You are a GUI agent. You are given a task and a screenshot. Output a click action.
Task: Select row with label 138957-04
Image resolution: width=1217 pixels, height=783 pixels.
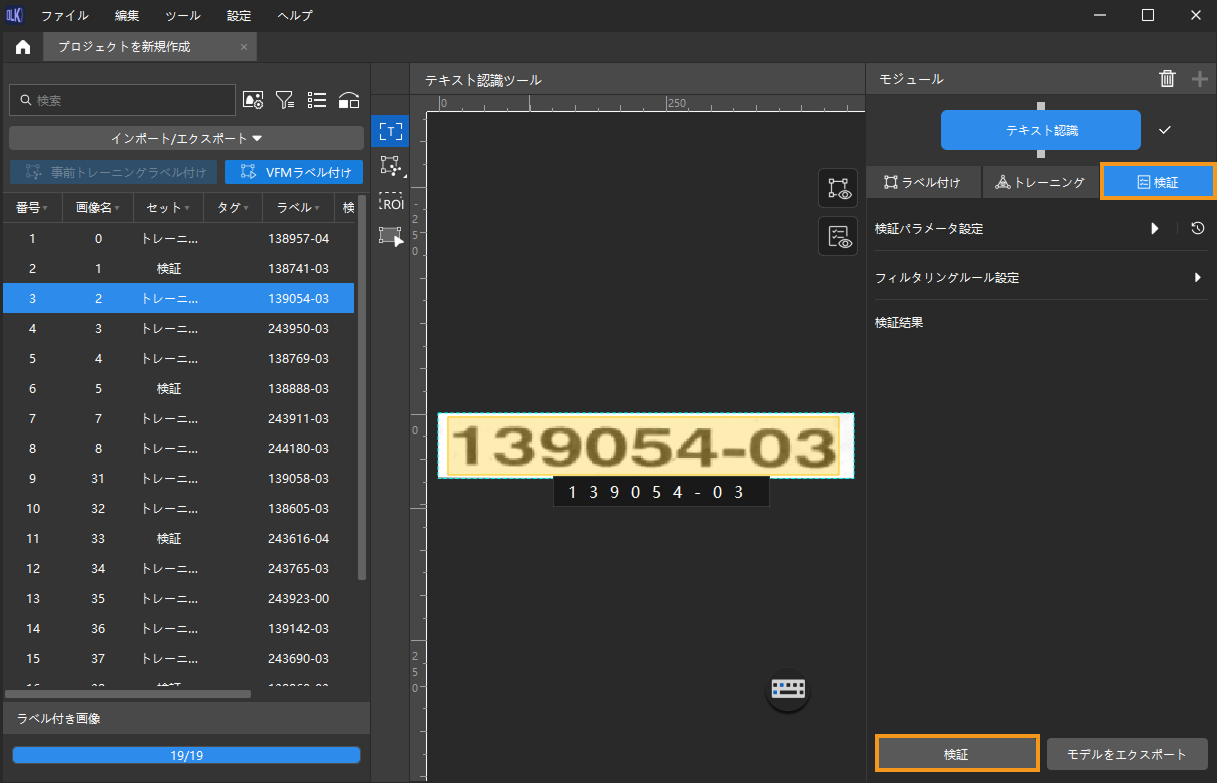(x=178, y=238)
